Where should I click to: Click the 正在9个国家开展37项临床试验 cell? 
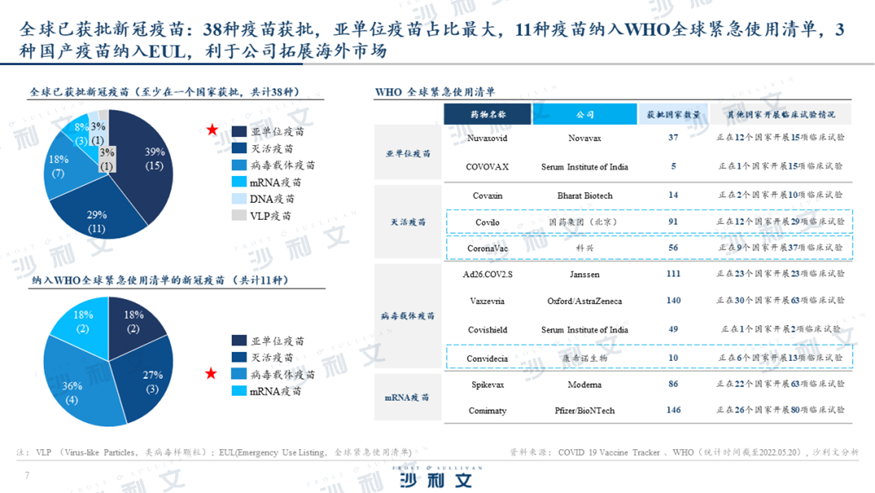tap(780, 247)
